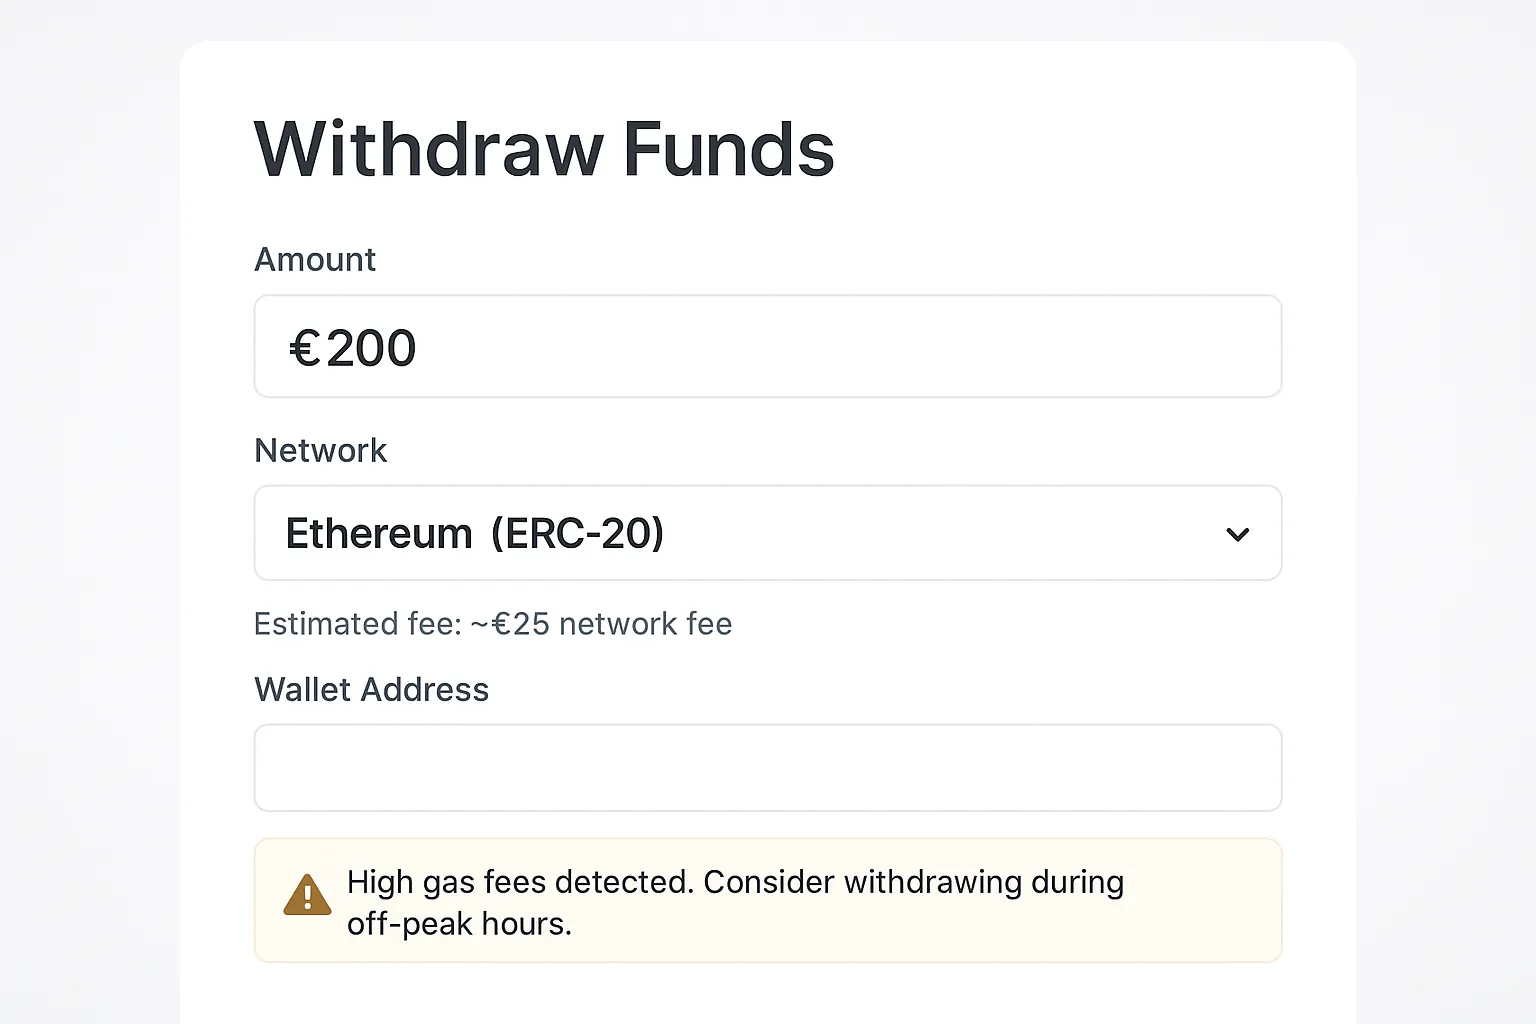Click the Withdraw Funds heading
Image resolution: width=1536 pixels, height=1024 pixels.
click(x=545, y=148)
